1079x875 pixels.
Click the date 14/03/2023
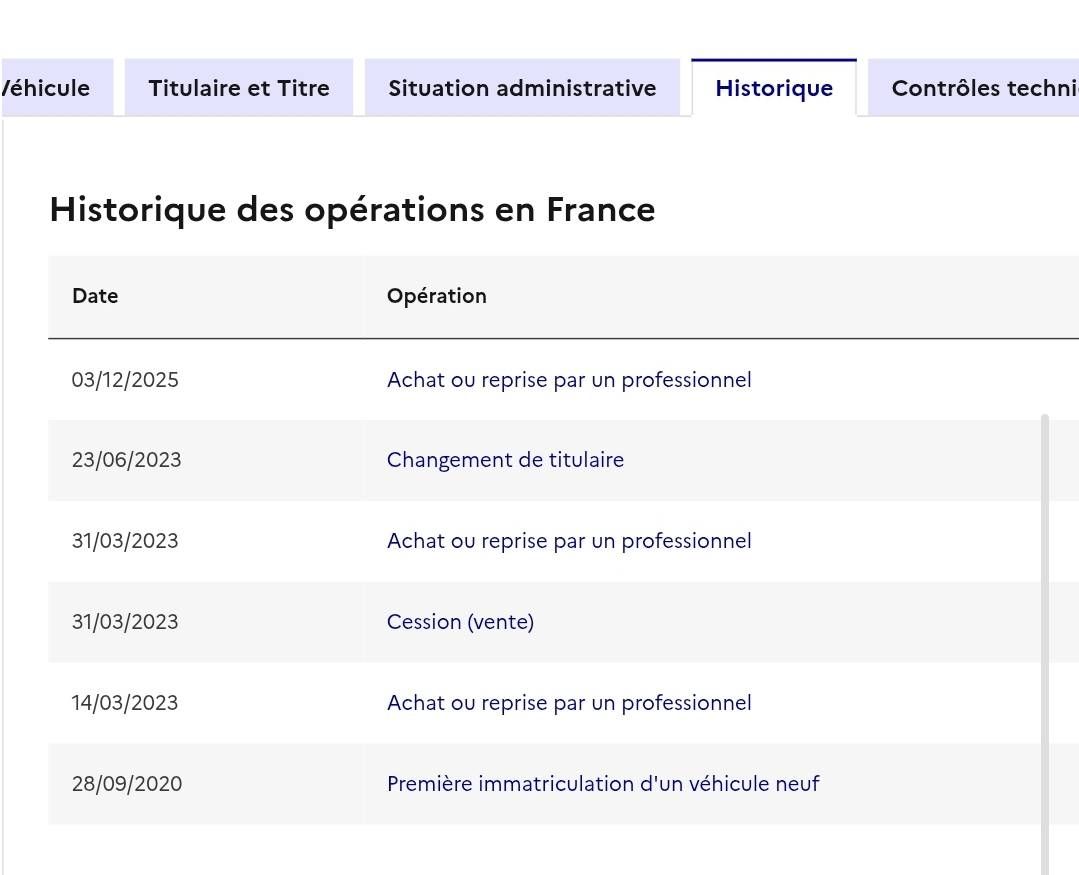click(125, 703)
